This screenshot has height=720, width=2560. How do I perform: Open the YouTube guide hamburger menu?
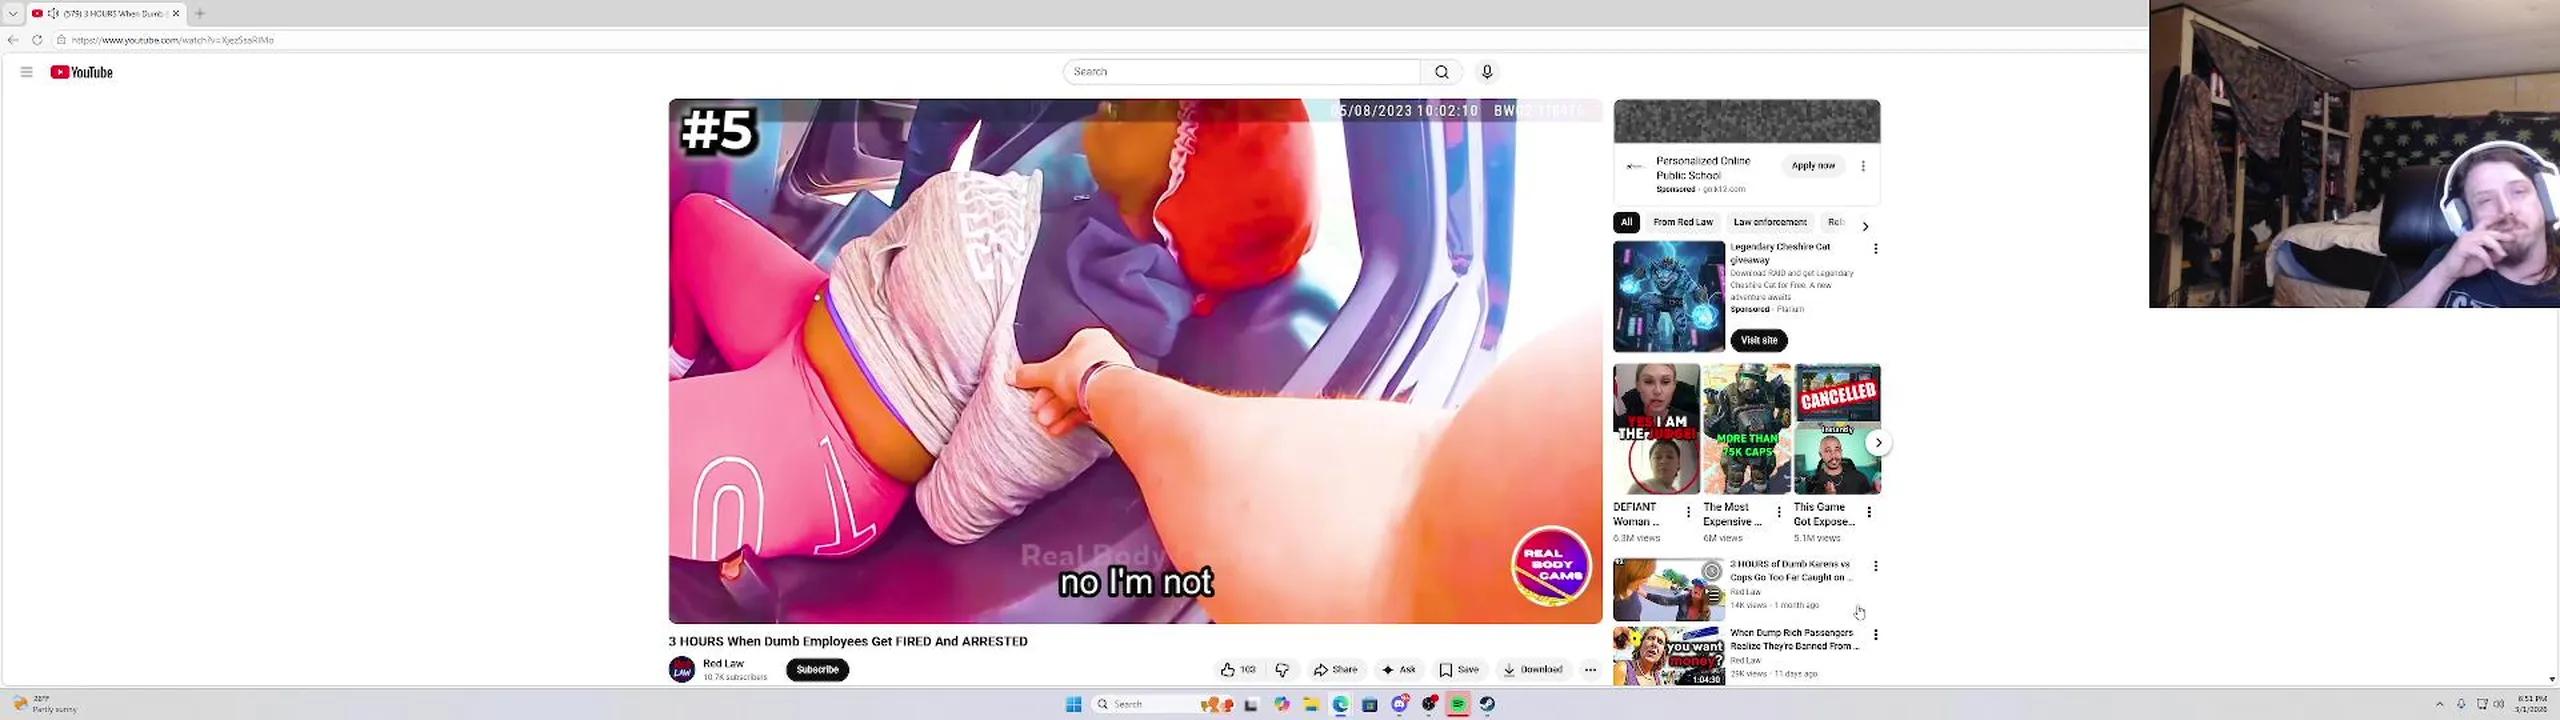coord(27,72)
